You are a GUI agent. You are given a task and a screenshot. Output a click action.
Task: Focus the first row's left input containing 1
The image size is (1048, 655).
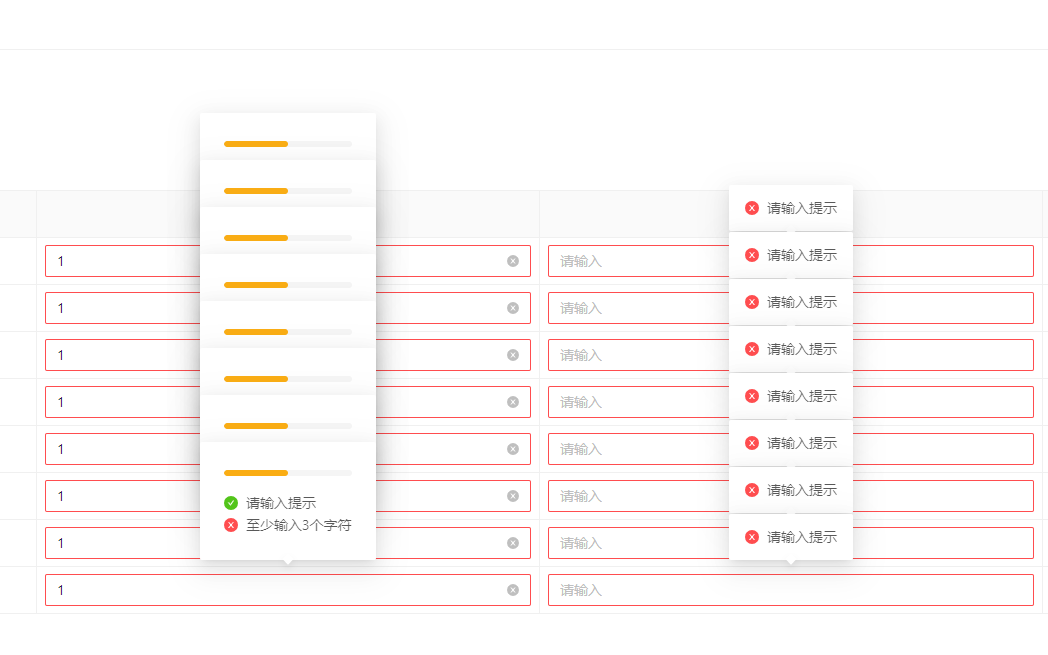(288, 261)
